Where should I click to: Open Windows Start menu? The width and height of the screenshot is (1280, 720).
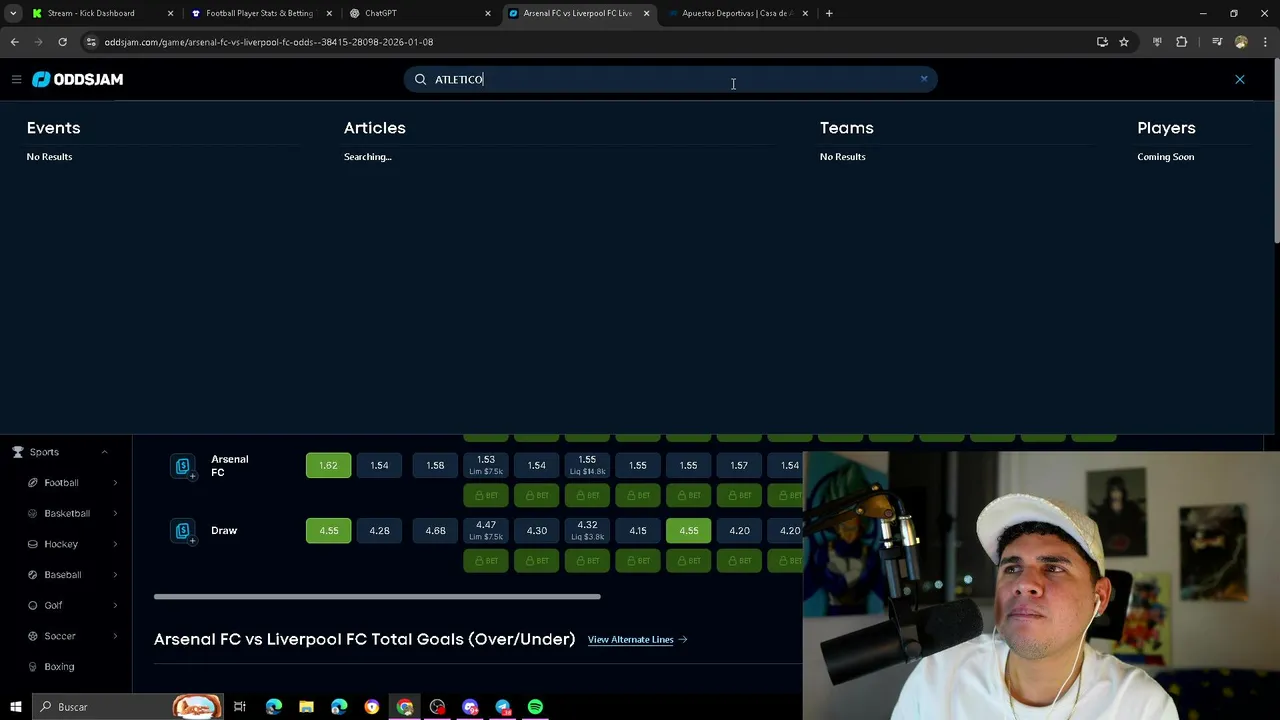(x=15, y=707)
